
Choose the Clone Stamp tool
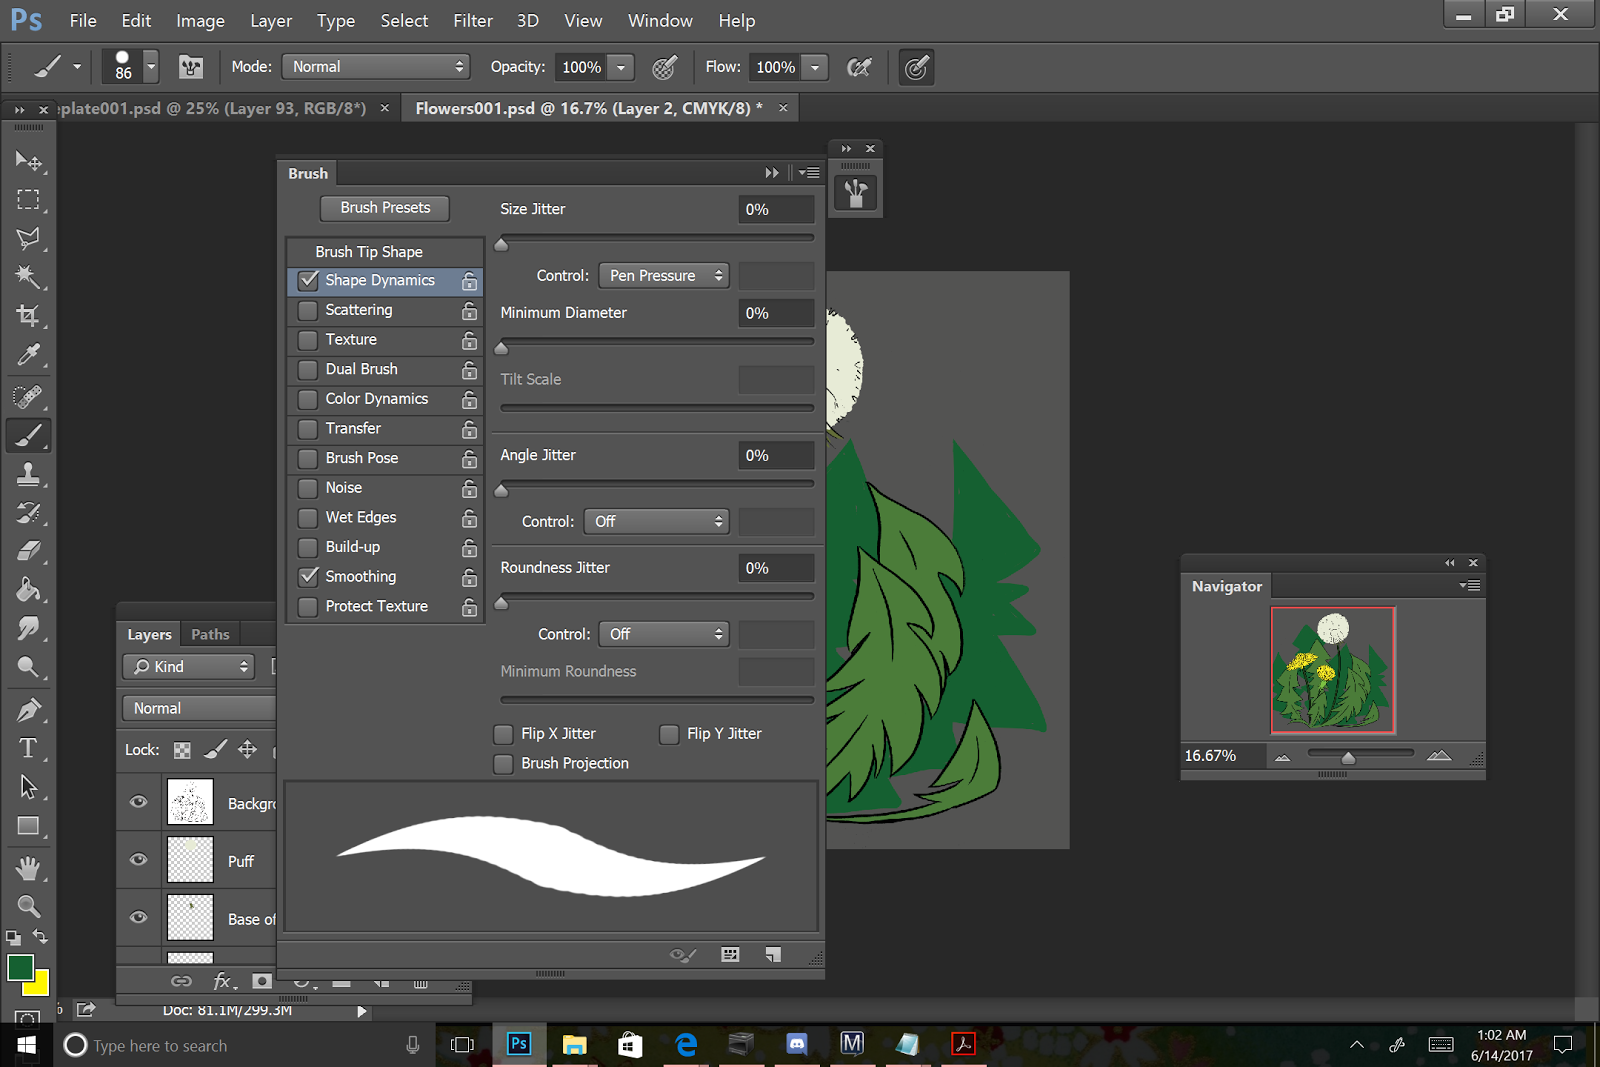point(28,474)
